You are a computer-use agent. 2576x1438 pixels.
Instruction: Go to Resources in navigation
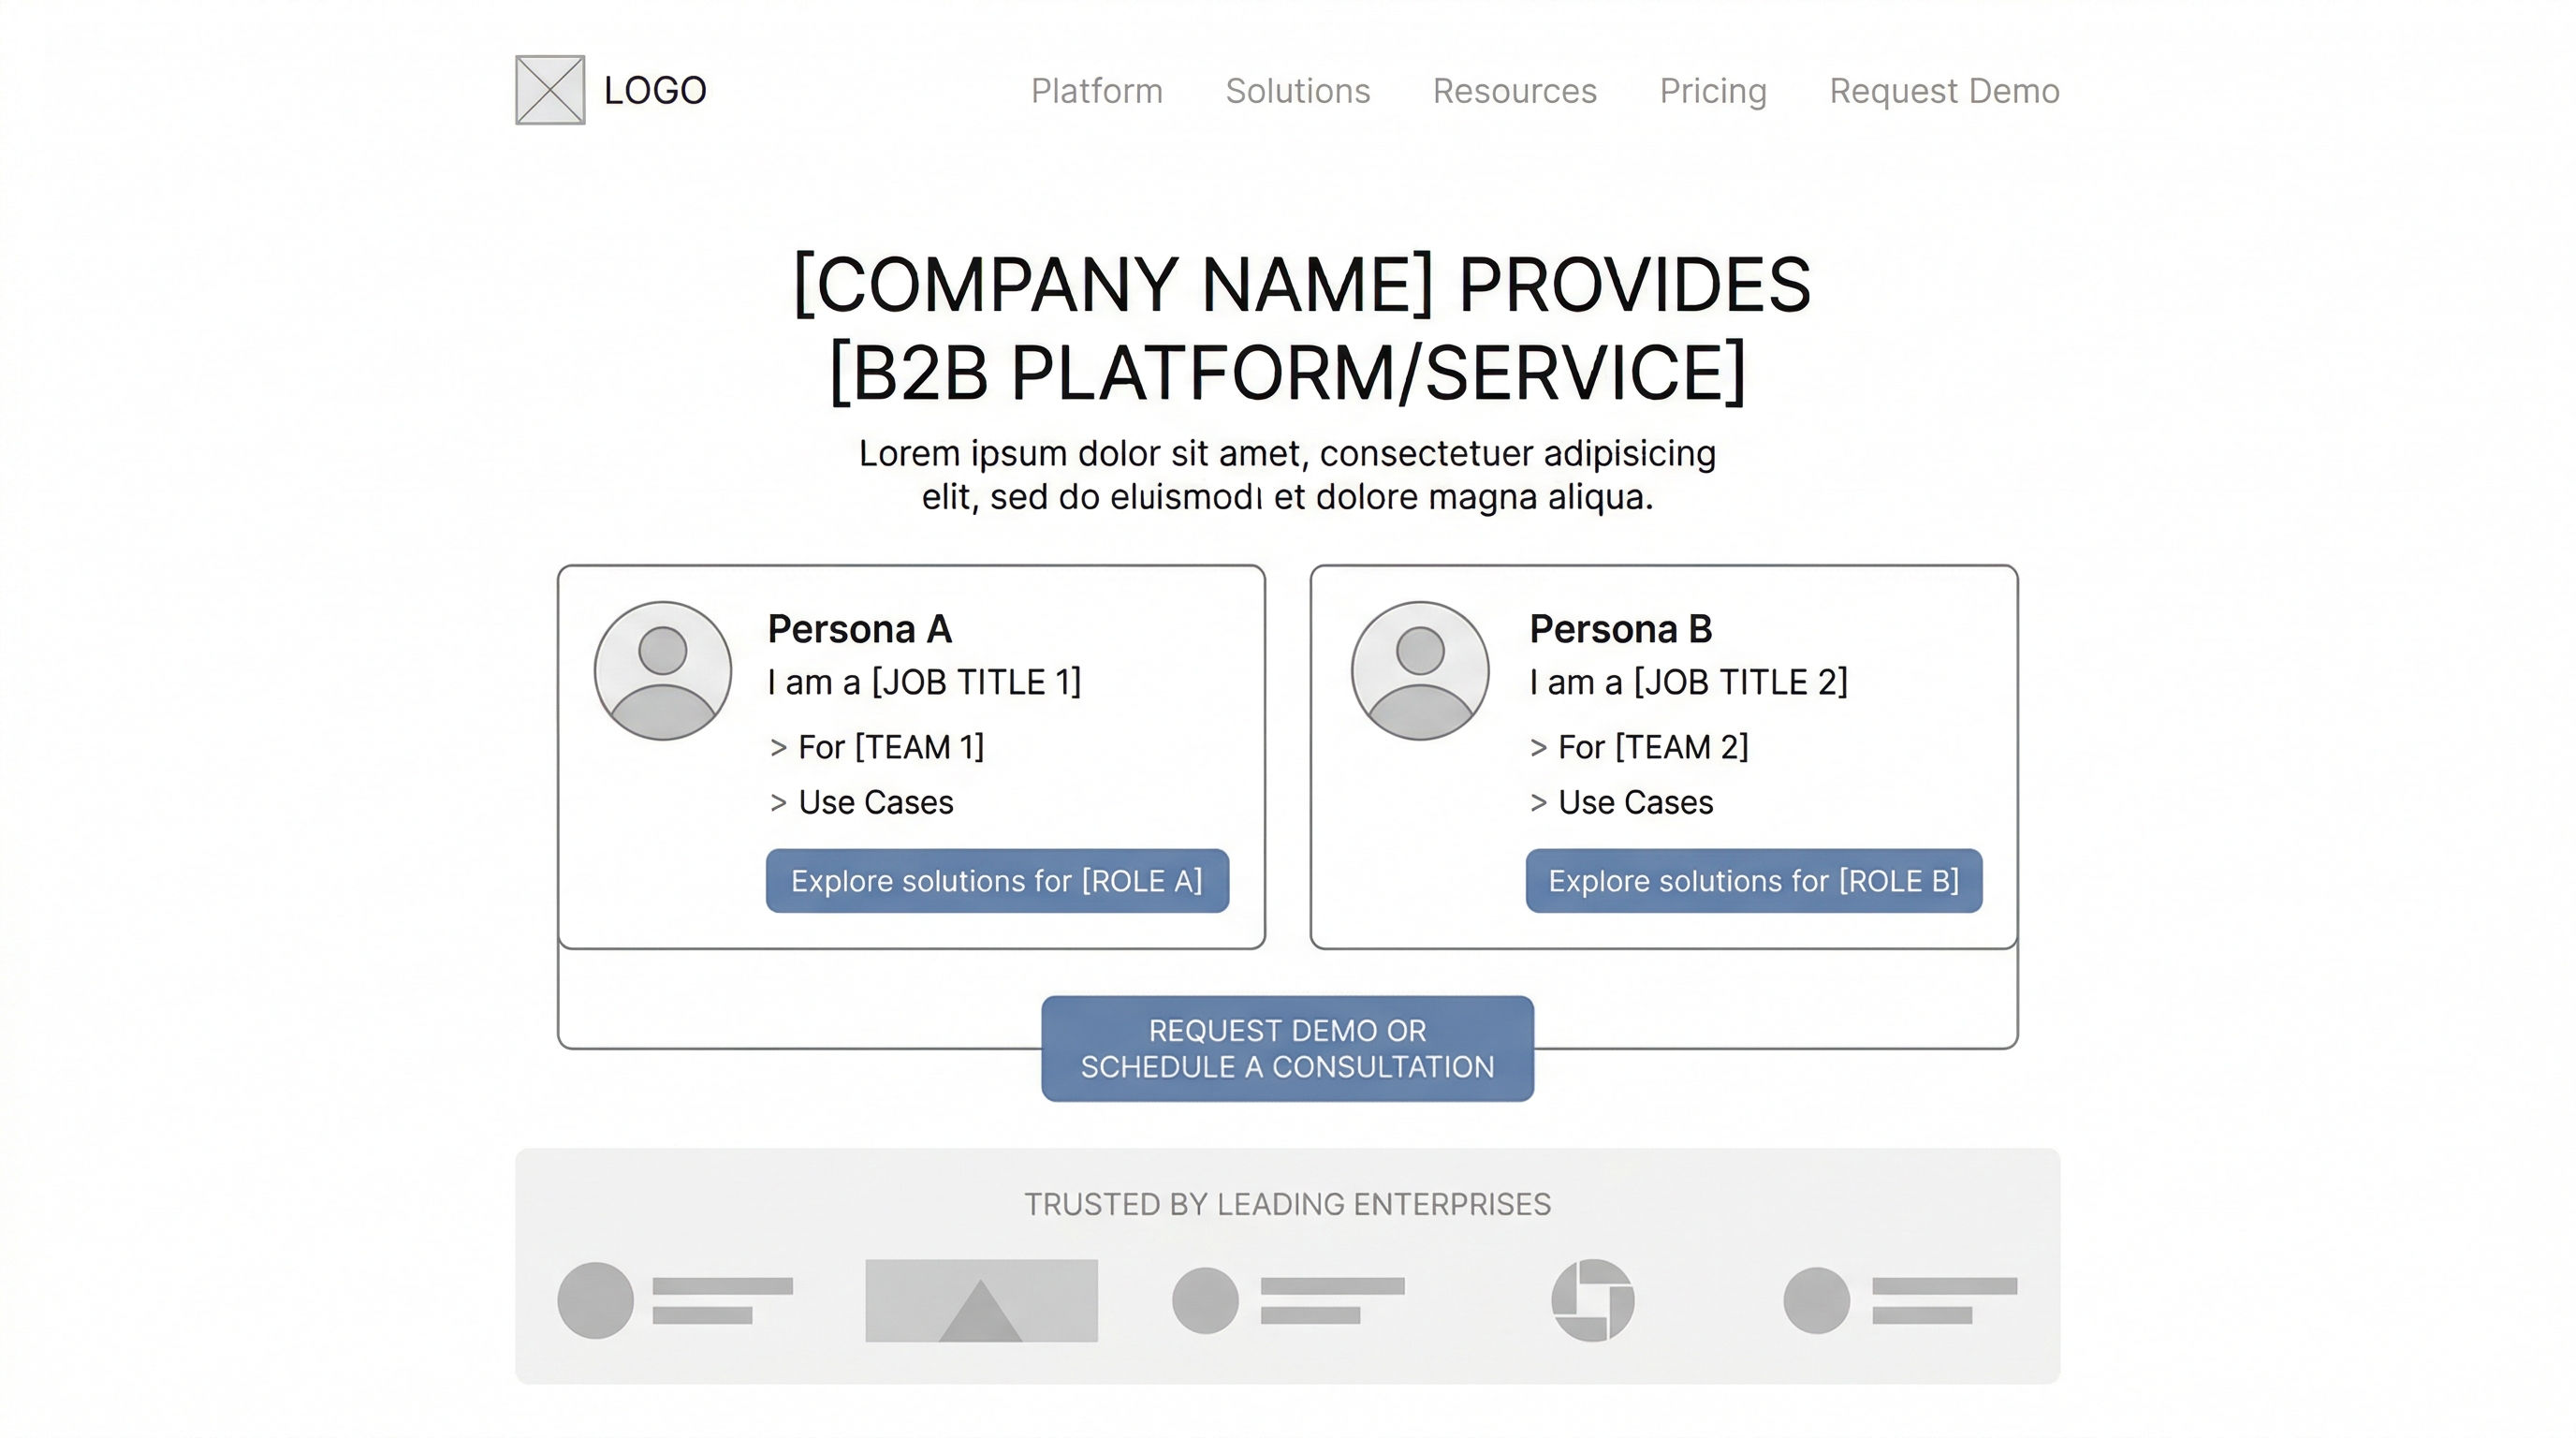[1514, 91]
